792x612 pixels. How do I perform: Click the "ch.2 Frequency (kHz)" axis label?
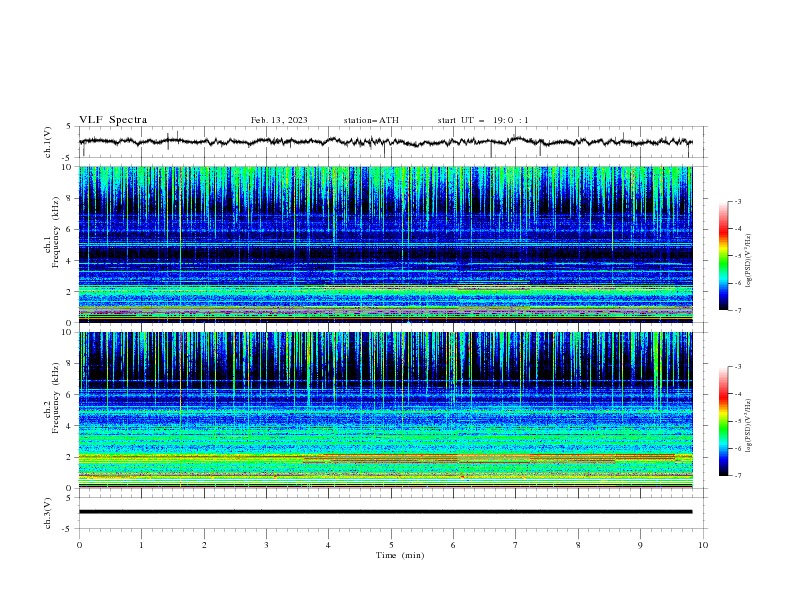click(x=52, y=398)
